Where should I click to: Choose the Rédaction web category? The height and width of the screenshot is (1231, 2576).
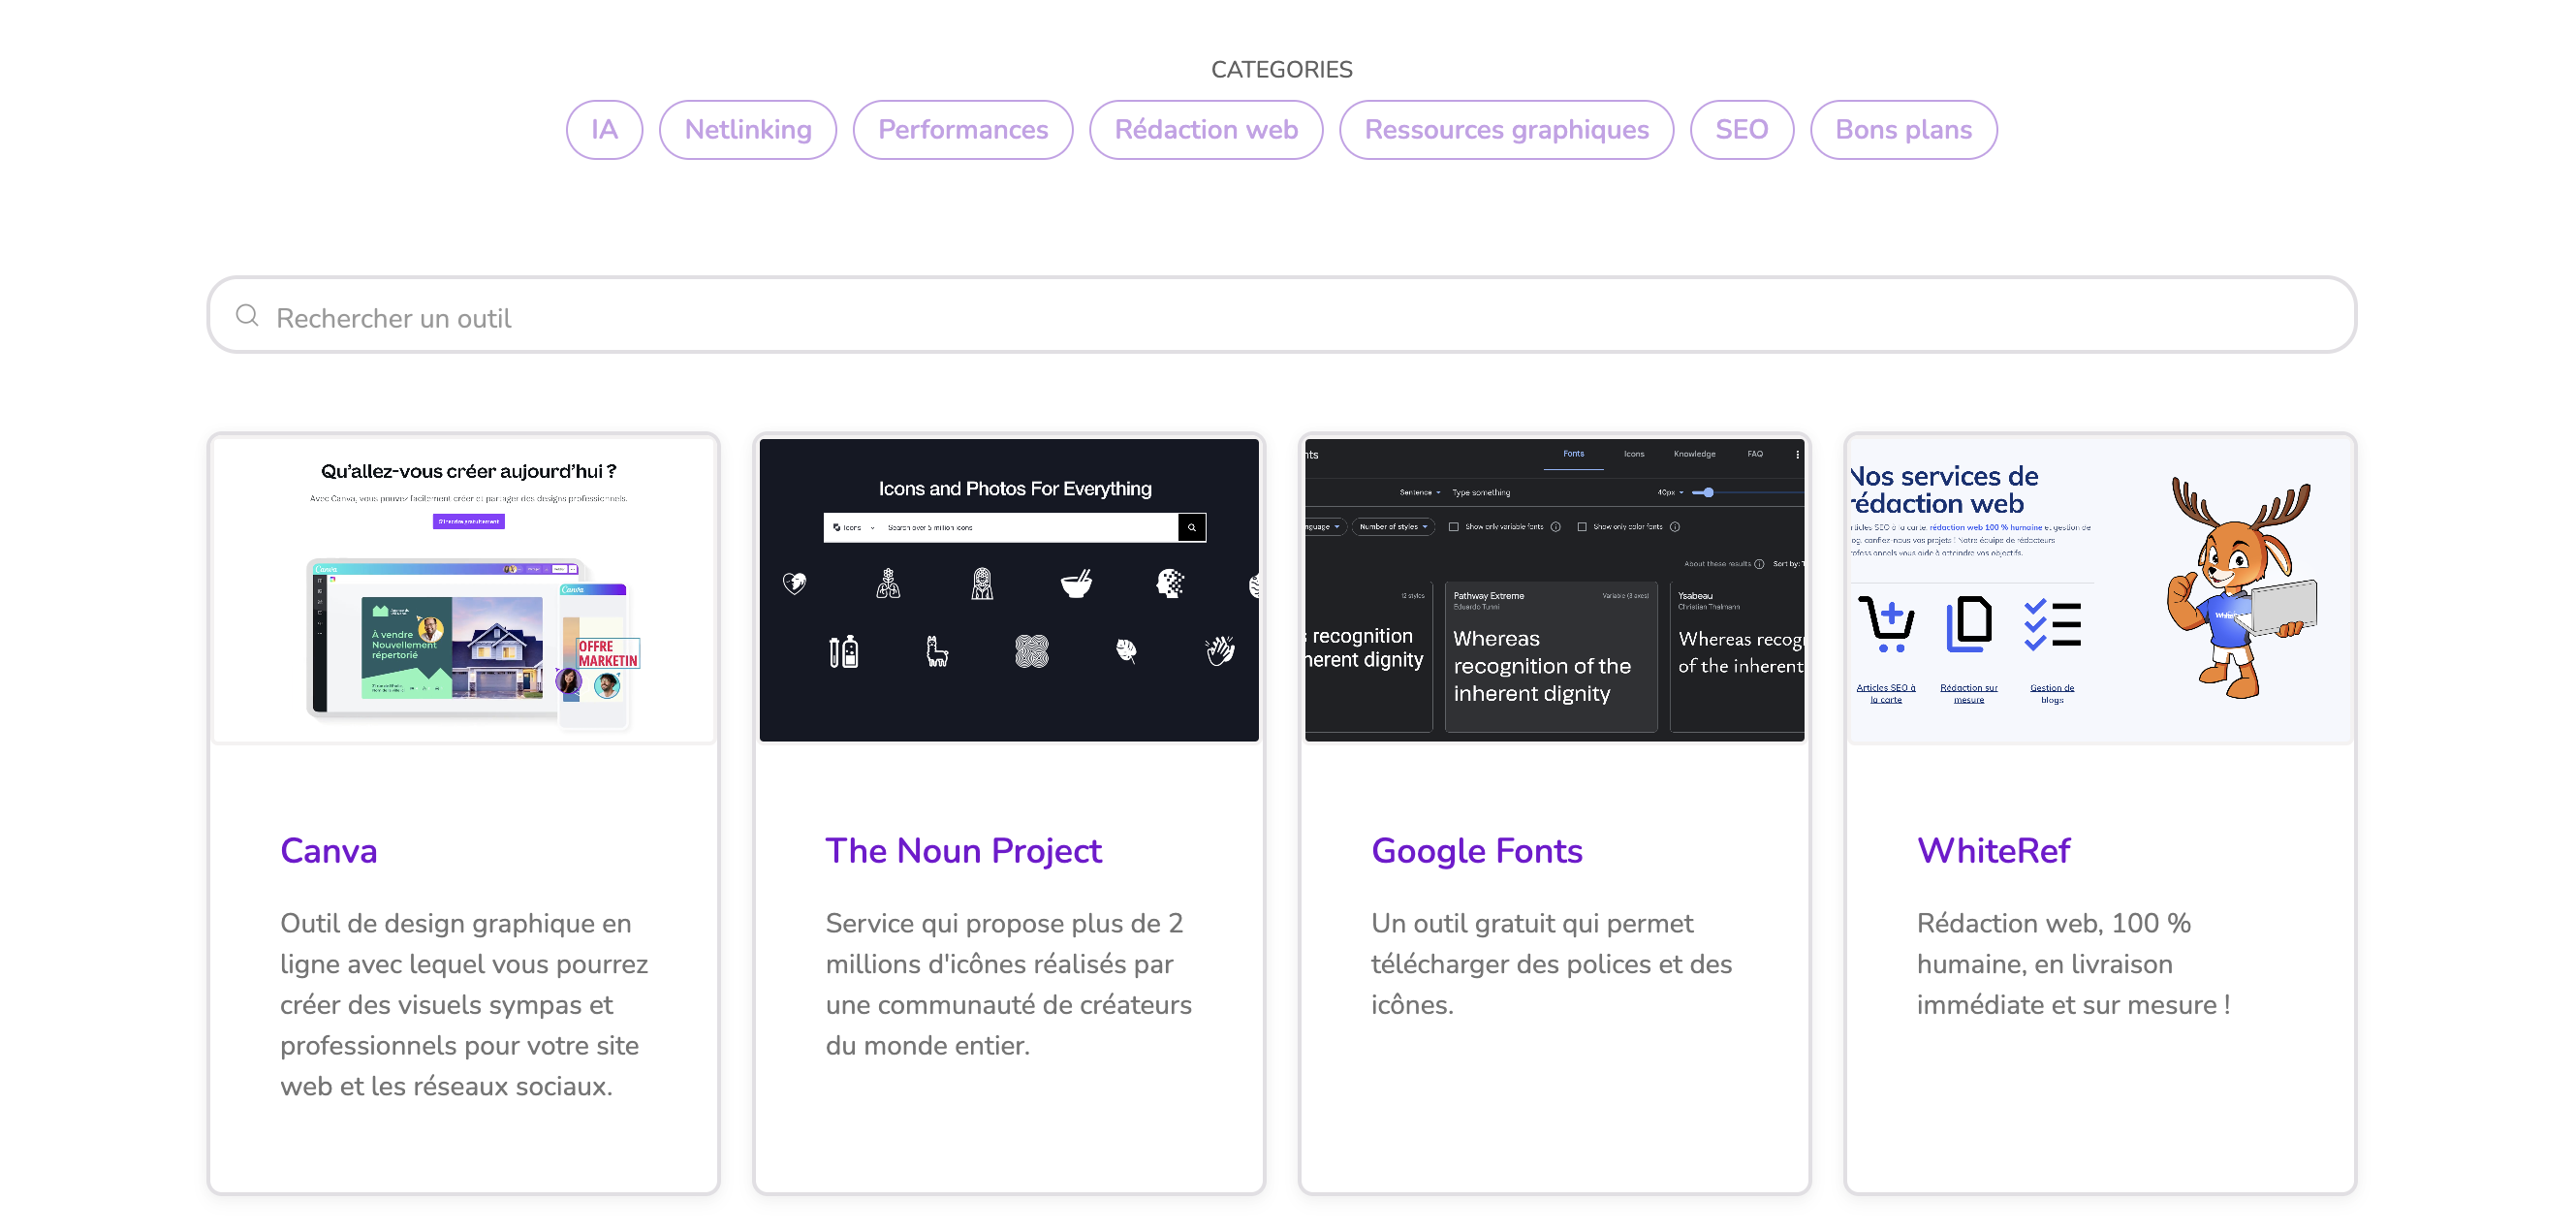click(1206, 130)
